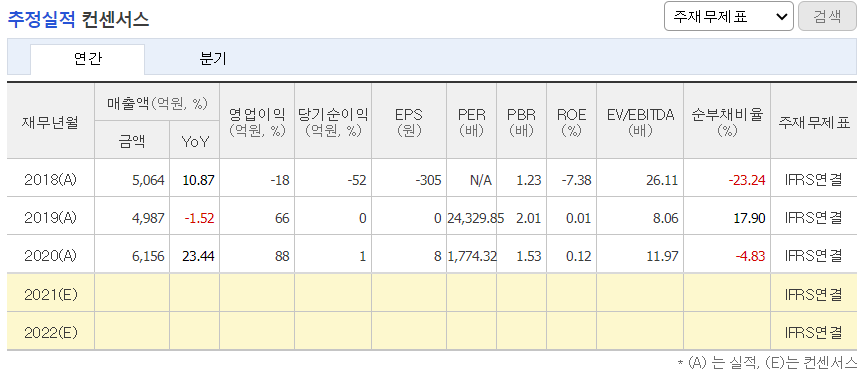This screenshot has width=864, height=375.
Task: Click ROE value 0.01
Action: (579, 218)
